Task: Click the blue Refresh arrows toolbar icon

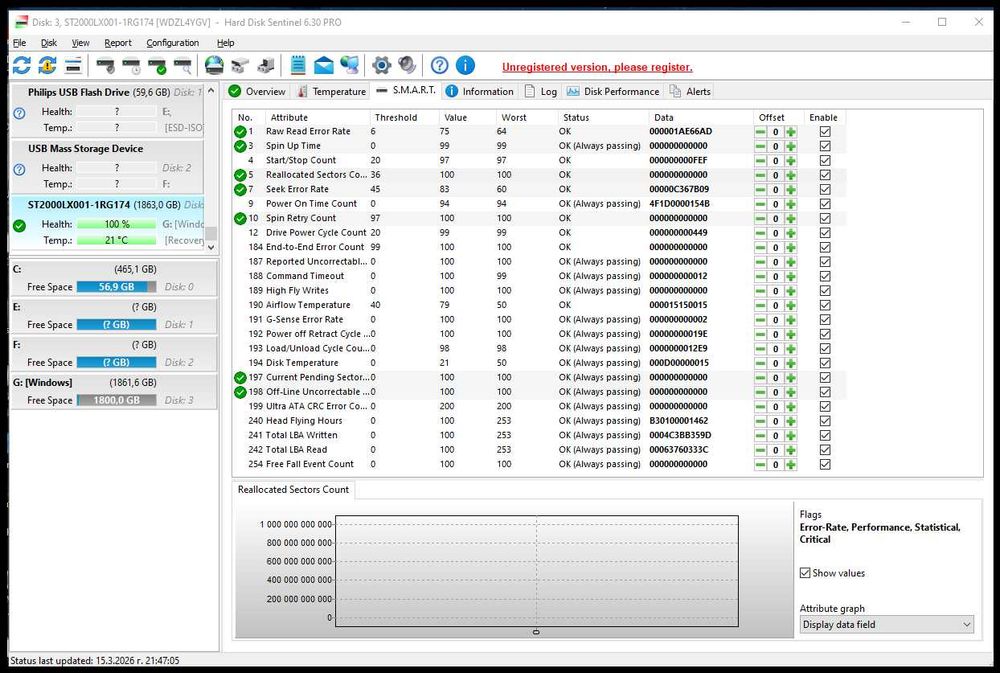Action: [x=22, y=65]
